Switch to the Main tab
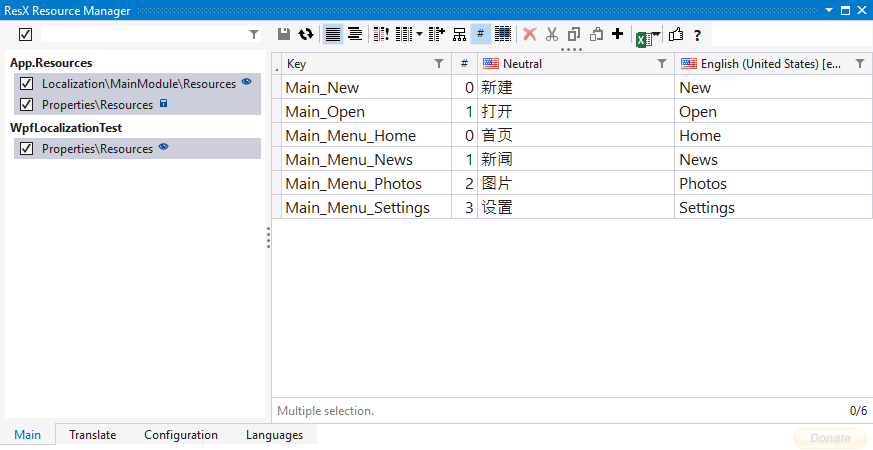 click(x=28, y=435)
